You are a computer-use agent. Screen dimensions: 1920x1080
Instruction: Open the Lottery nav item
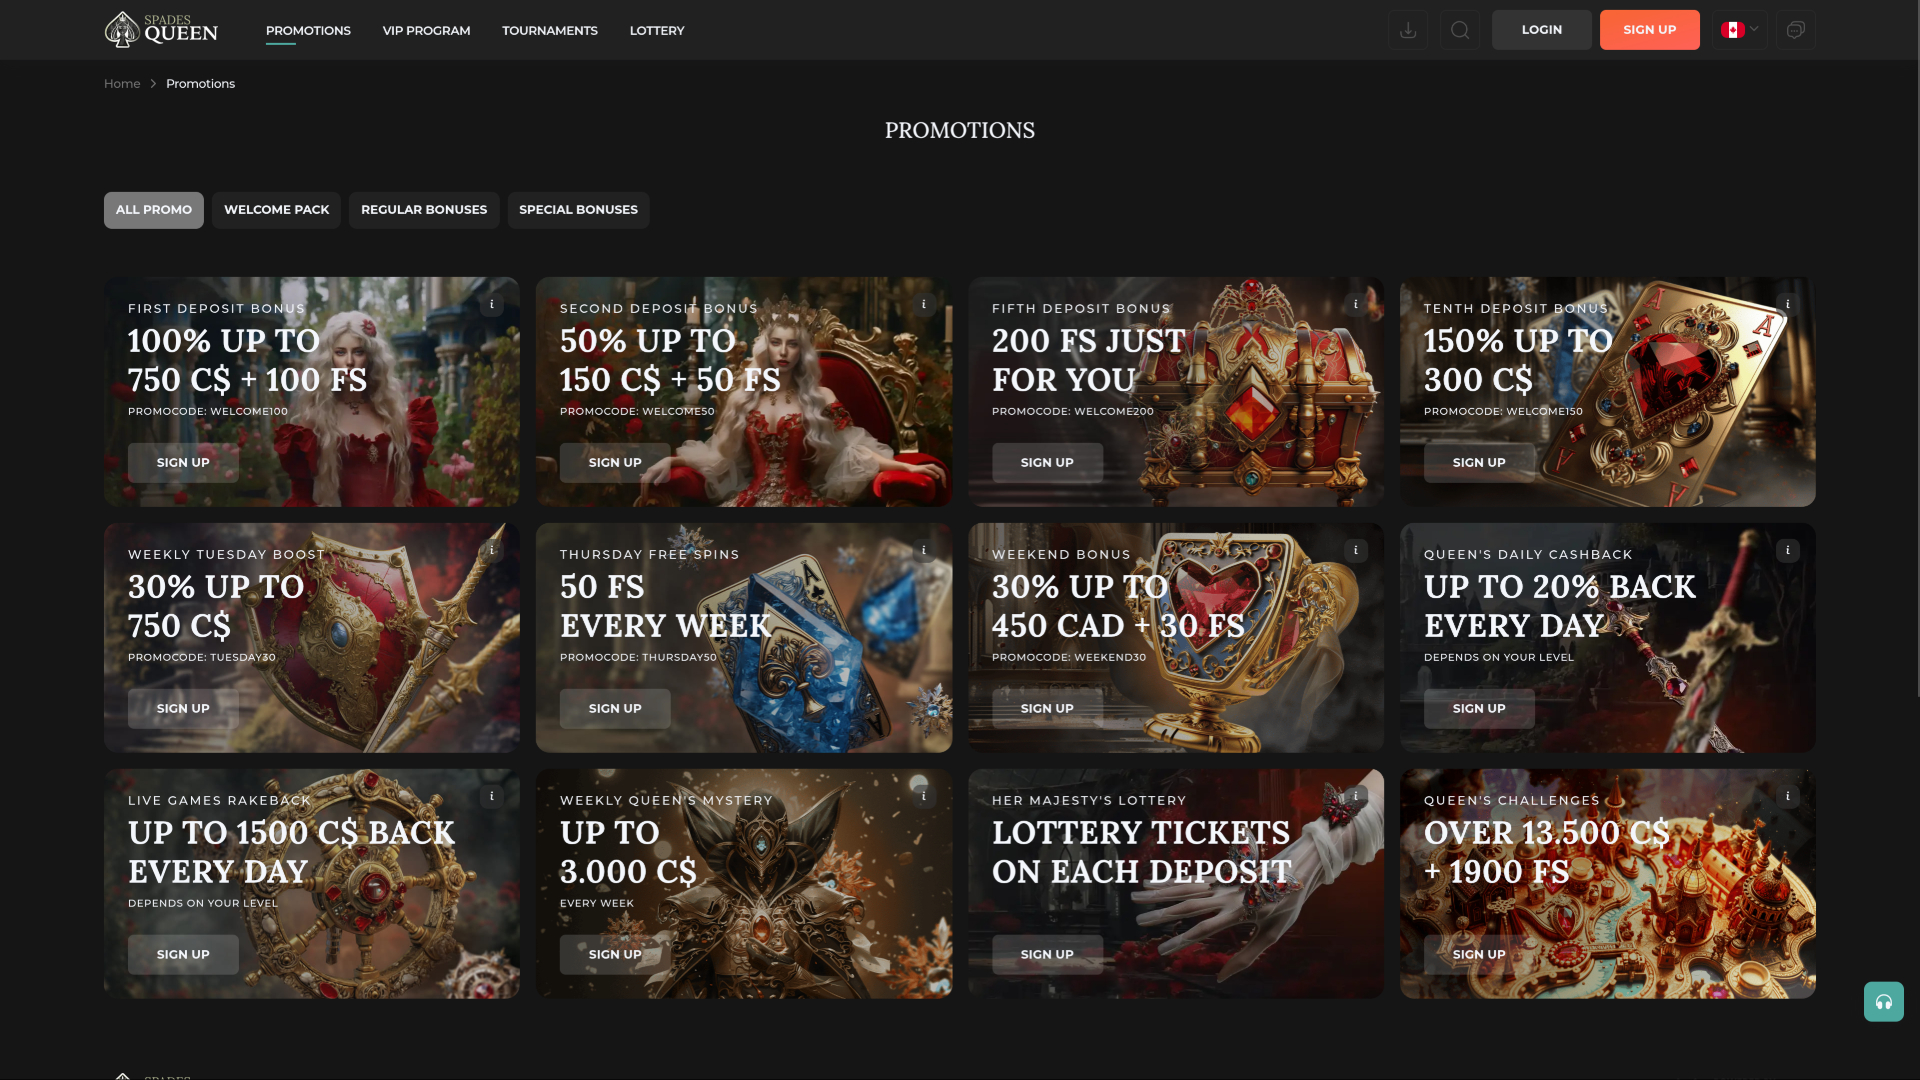[657, 30]
